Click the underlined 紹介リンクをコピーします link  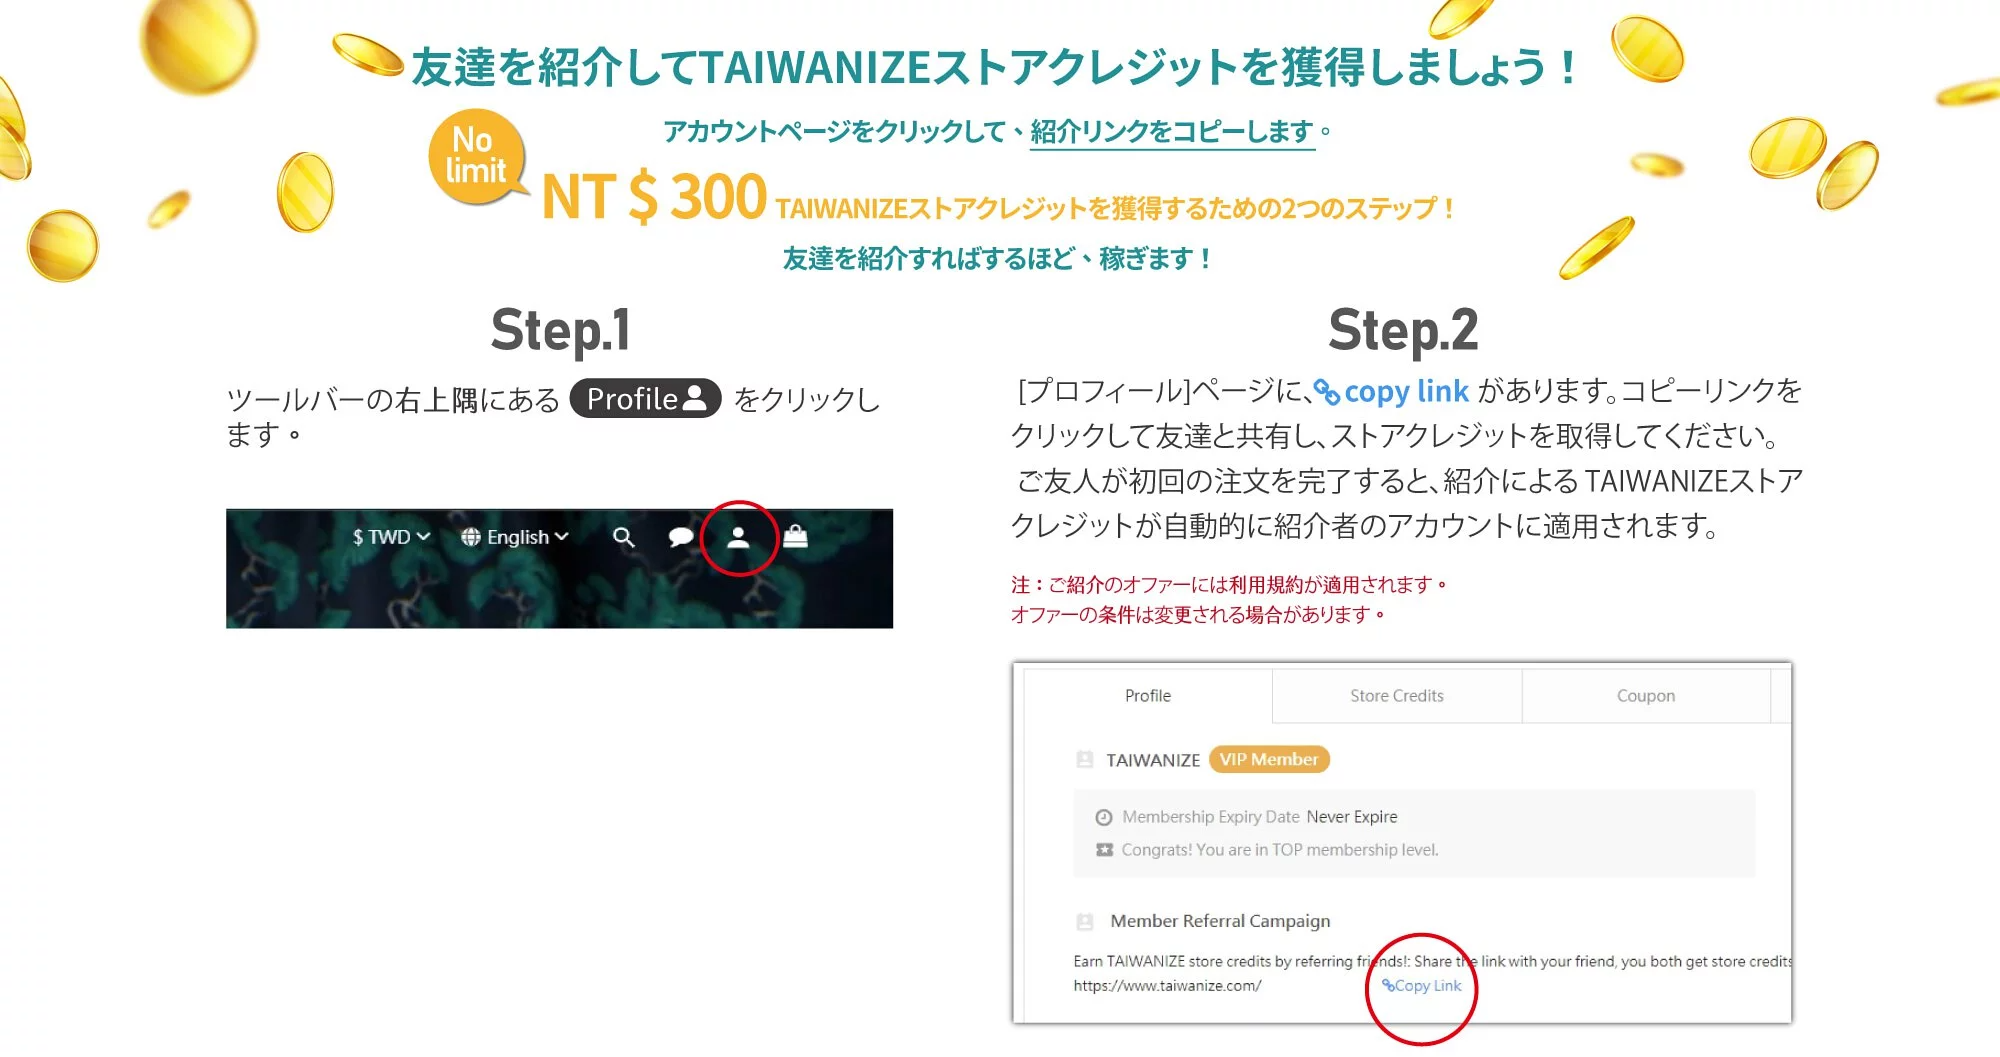(1172, 132)
